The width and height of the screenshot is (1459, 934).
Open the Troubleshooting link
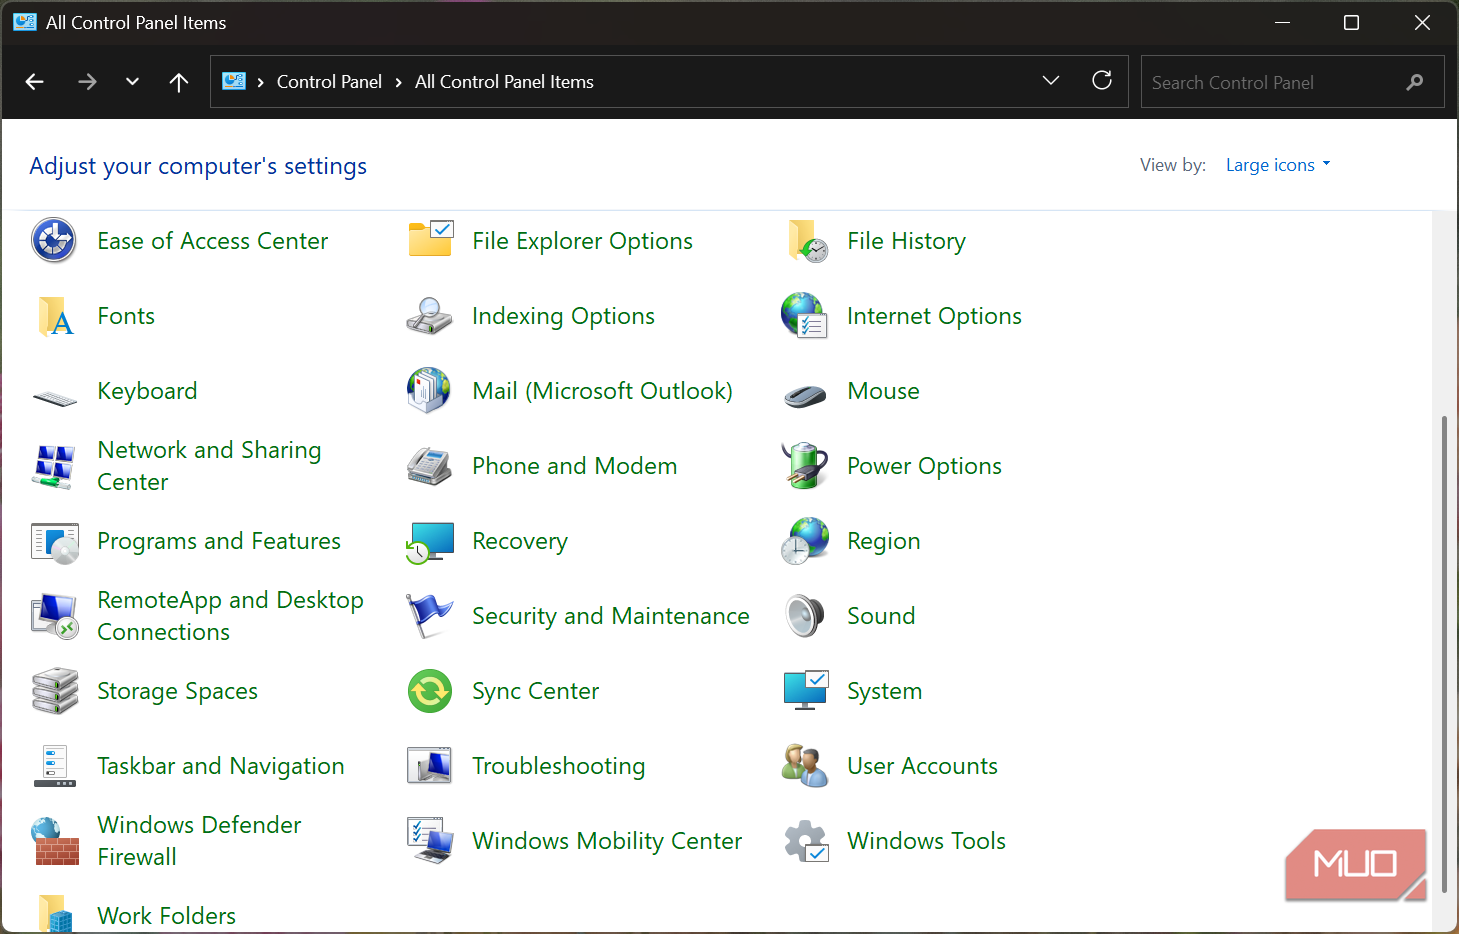tap(559, 766)
